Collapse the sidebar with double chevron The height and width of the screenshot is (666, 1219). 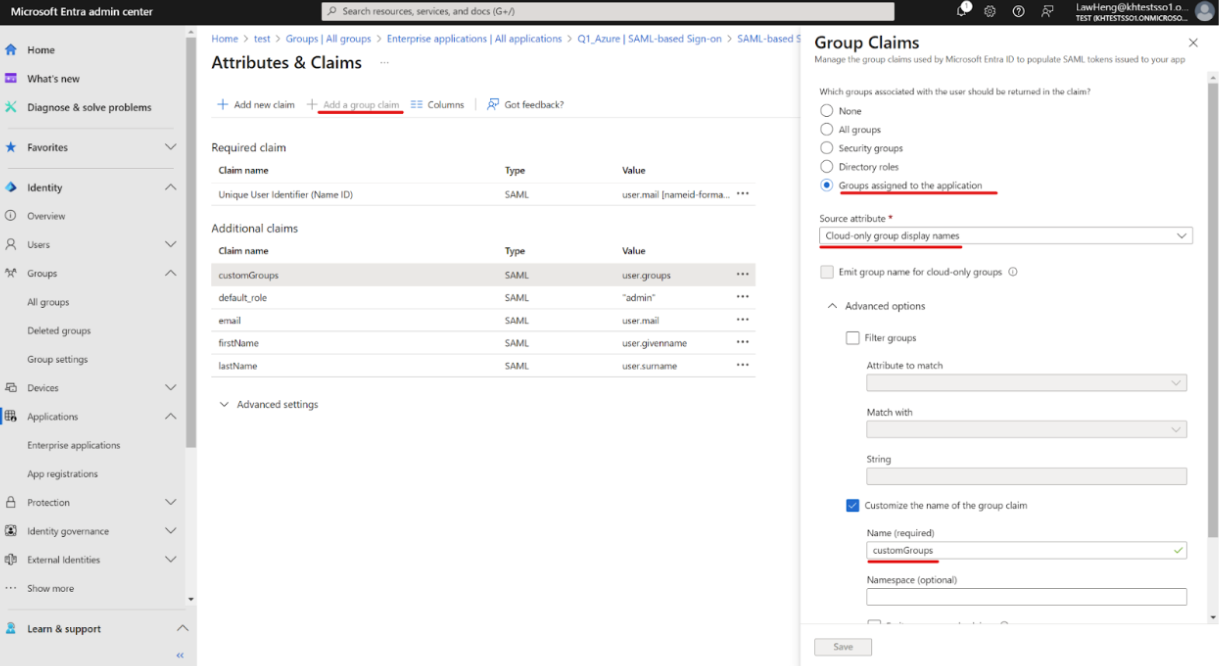pyautogui.click(x=180, y=655)
